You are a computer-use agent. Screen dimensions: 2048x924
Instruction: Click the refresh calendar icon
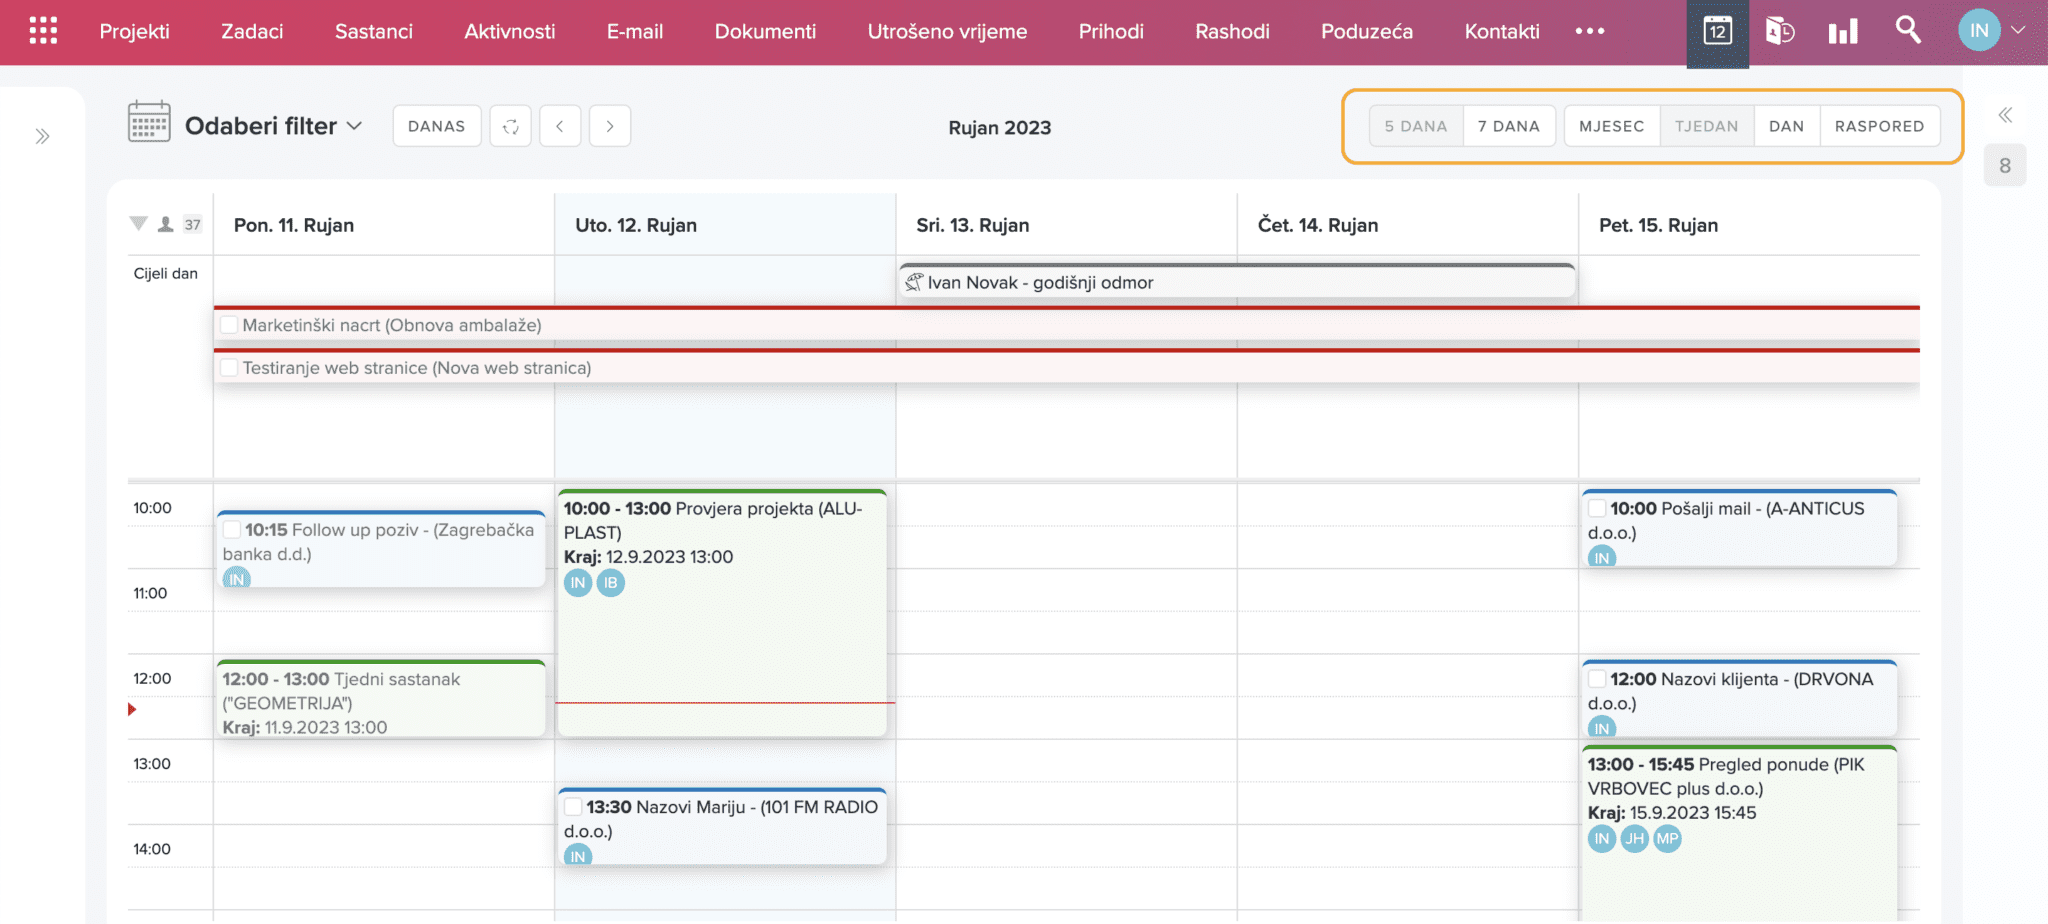pos(510,126)
